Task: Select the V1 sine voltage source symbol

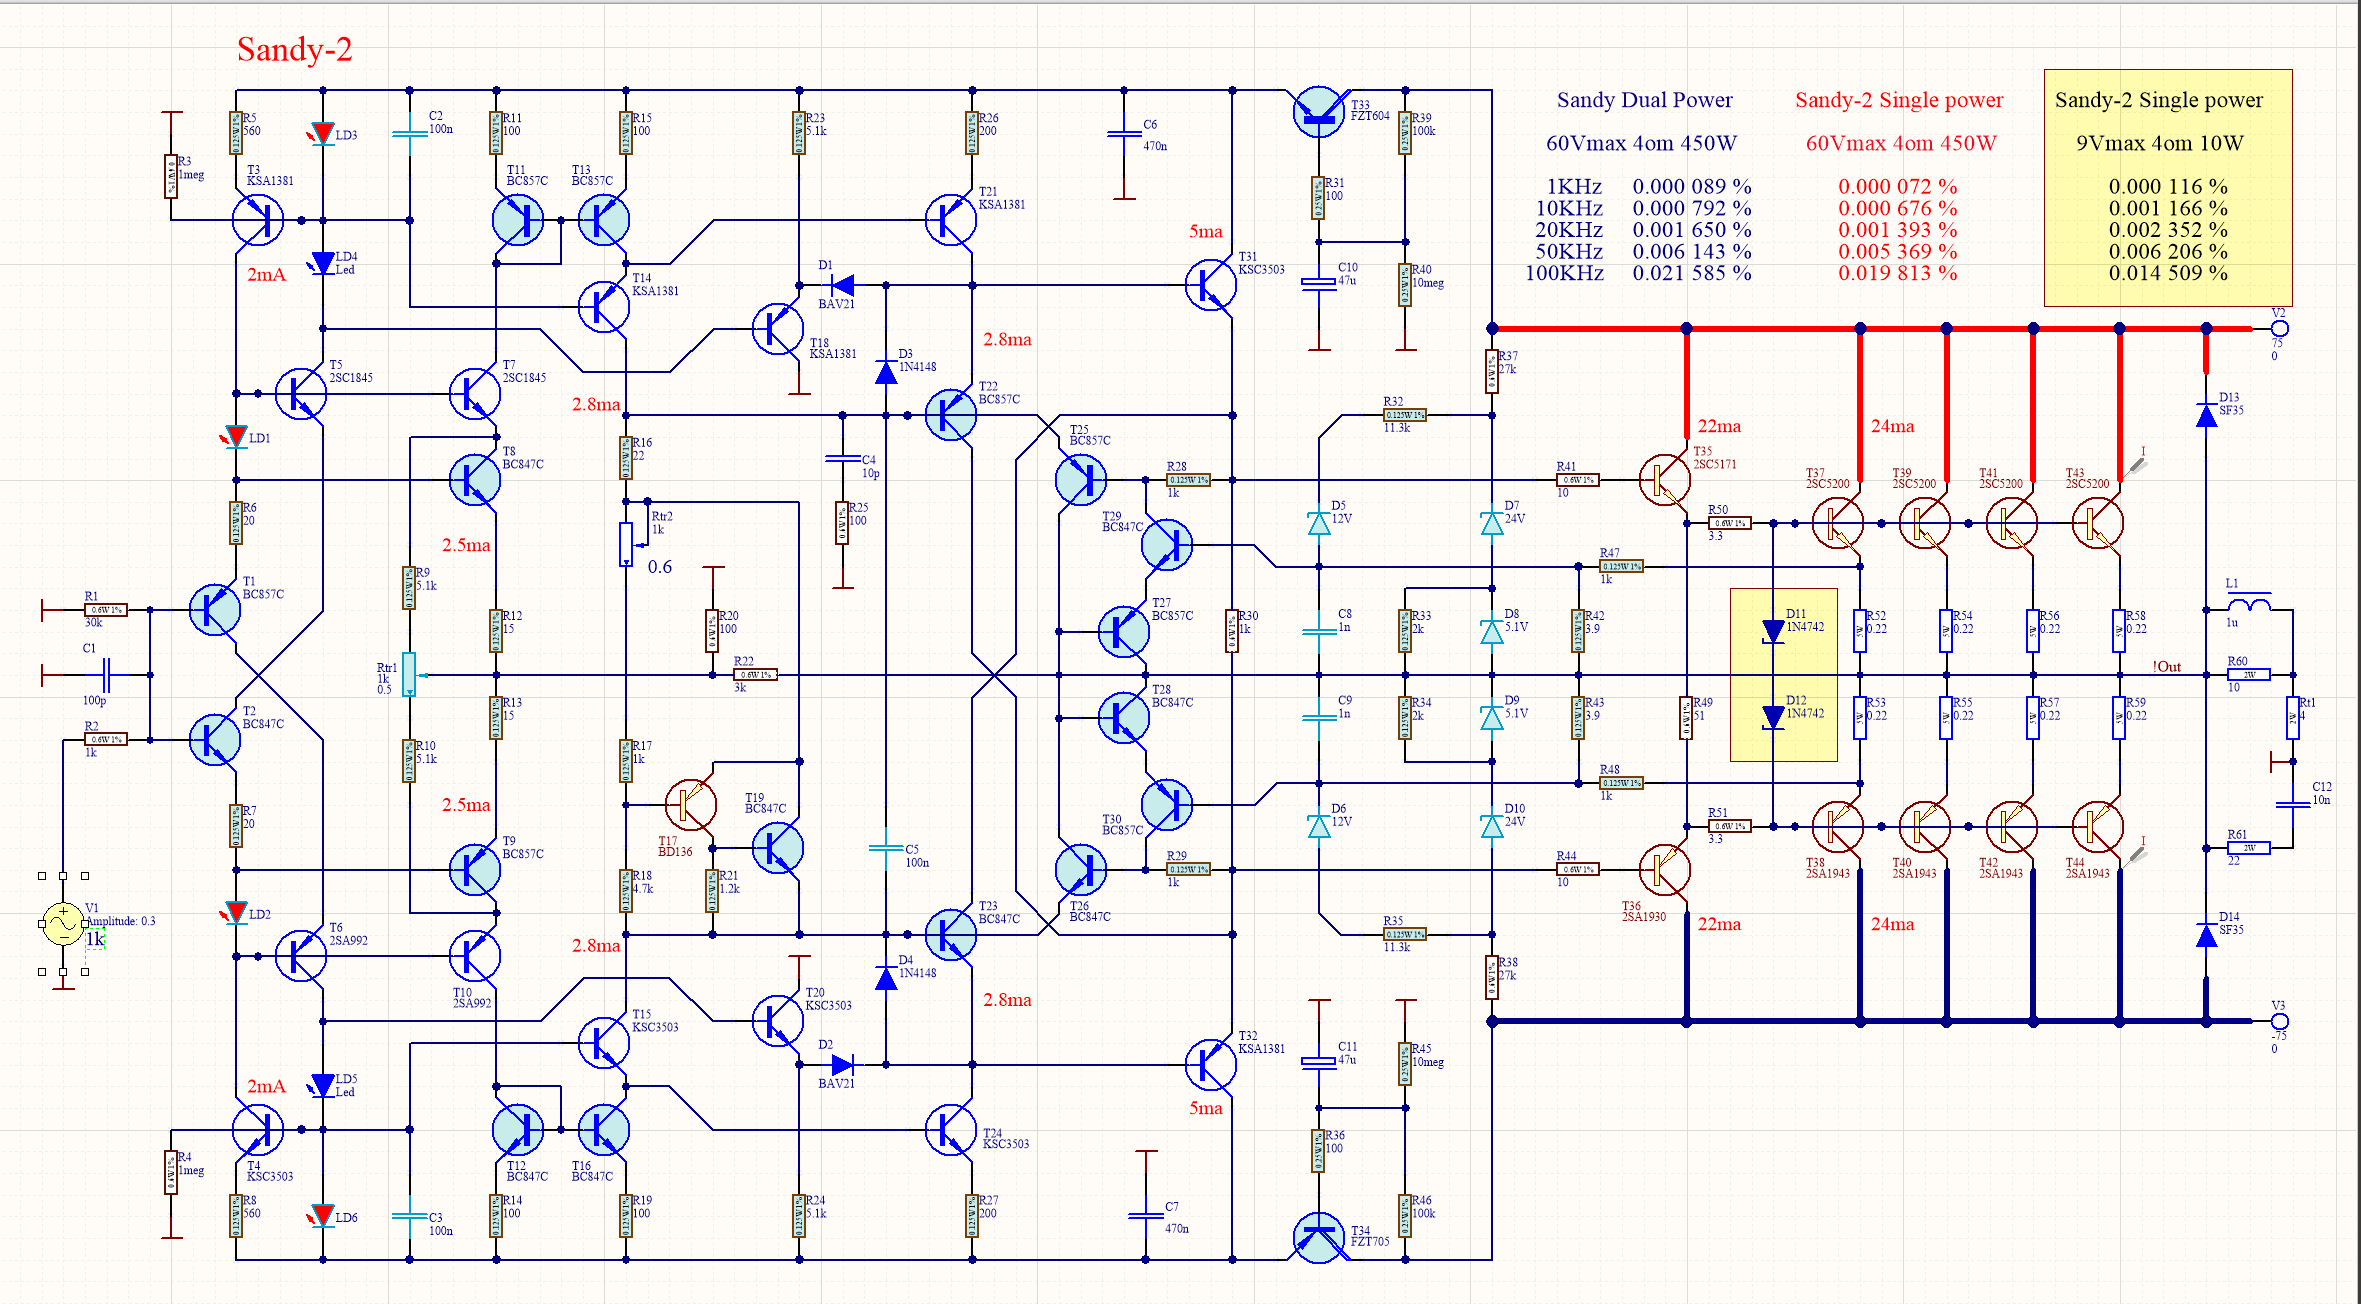Action: coord(63,924)
